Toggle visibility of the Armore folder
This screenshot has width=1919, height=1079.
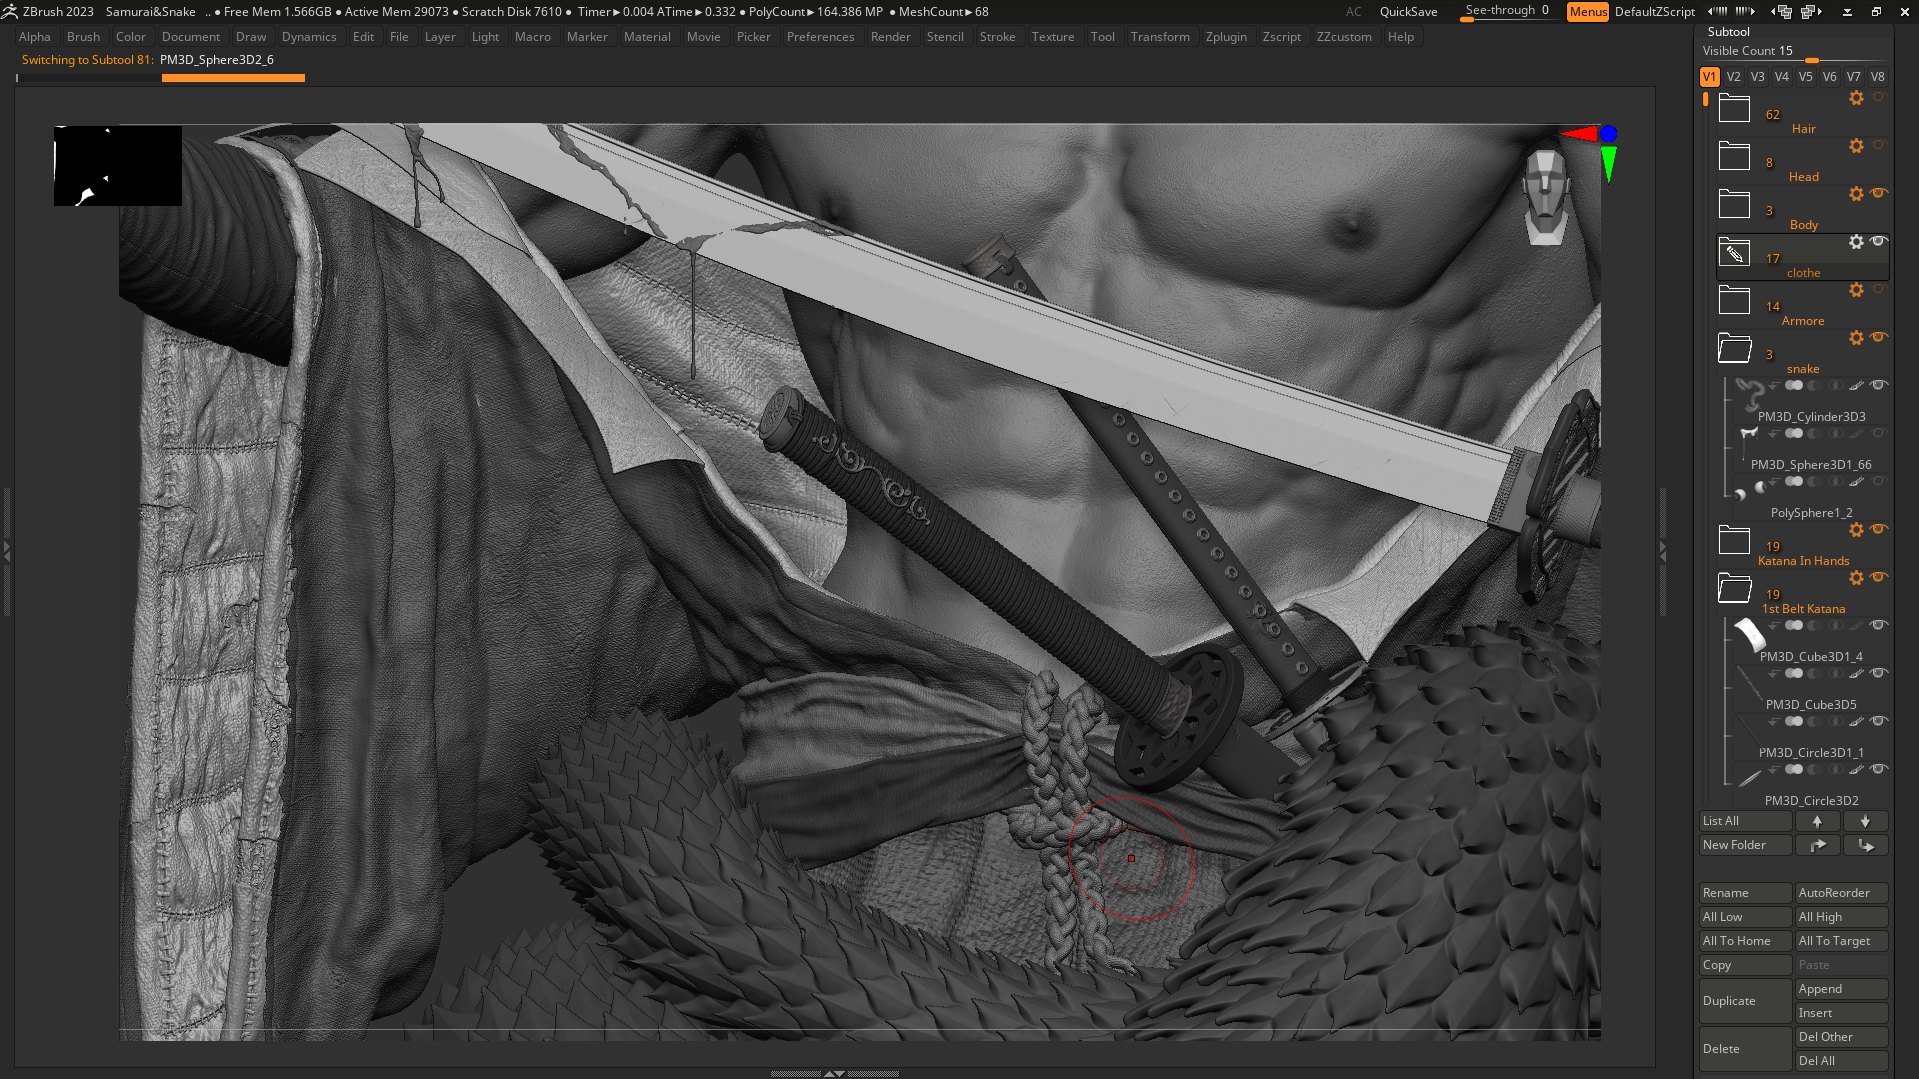1879,289
